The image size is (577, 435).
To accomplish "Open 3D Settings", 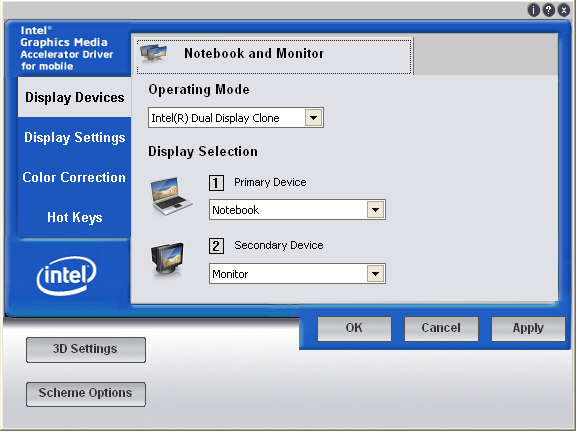I will click(x=86, y=350).
